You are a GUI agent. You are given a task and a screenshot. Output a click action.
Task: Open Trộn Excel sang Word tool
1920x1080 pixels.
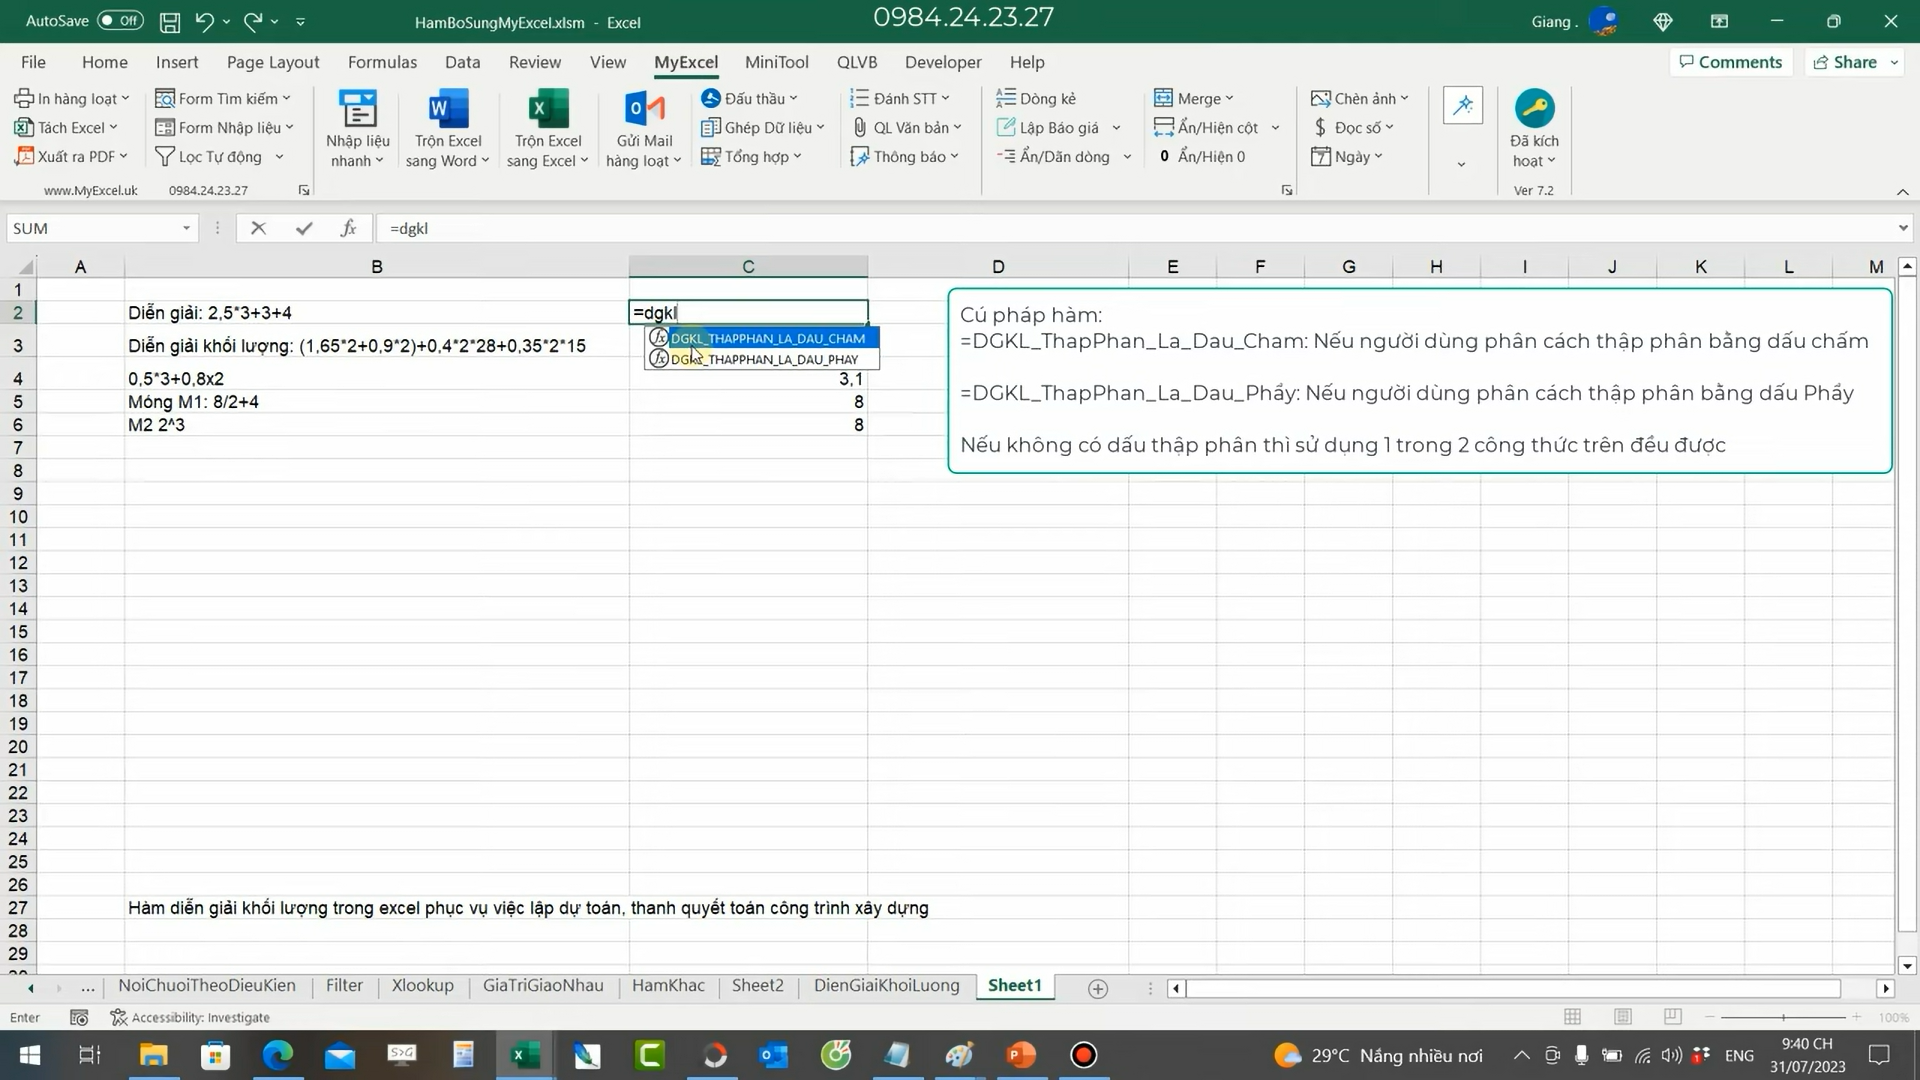coord(446,127)
